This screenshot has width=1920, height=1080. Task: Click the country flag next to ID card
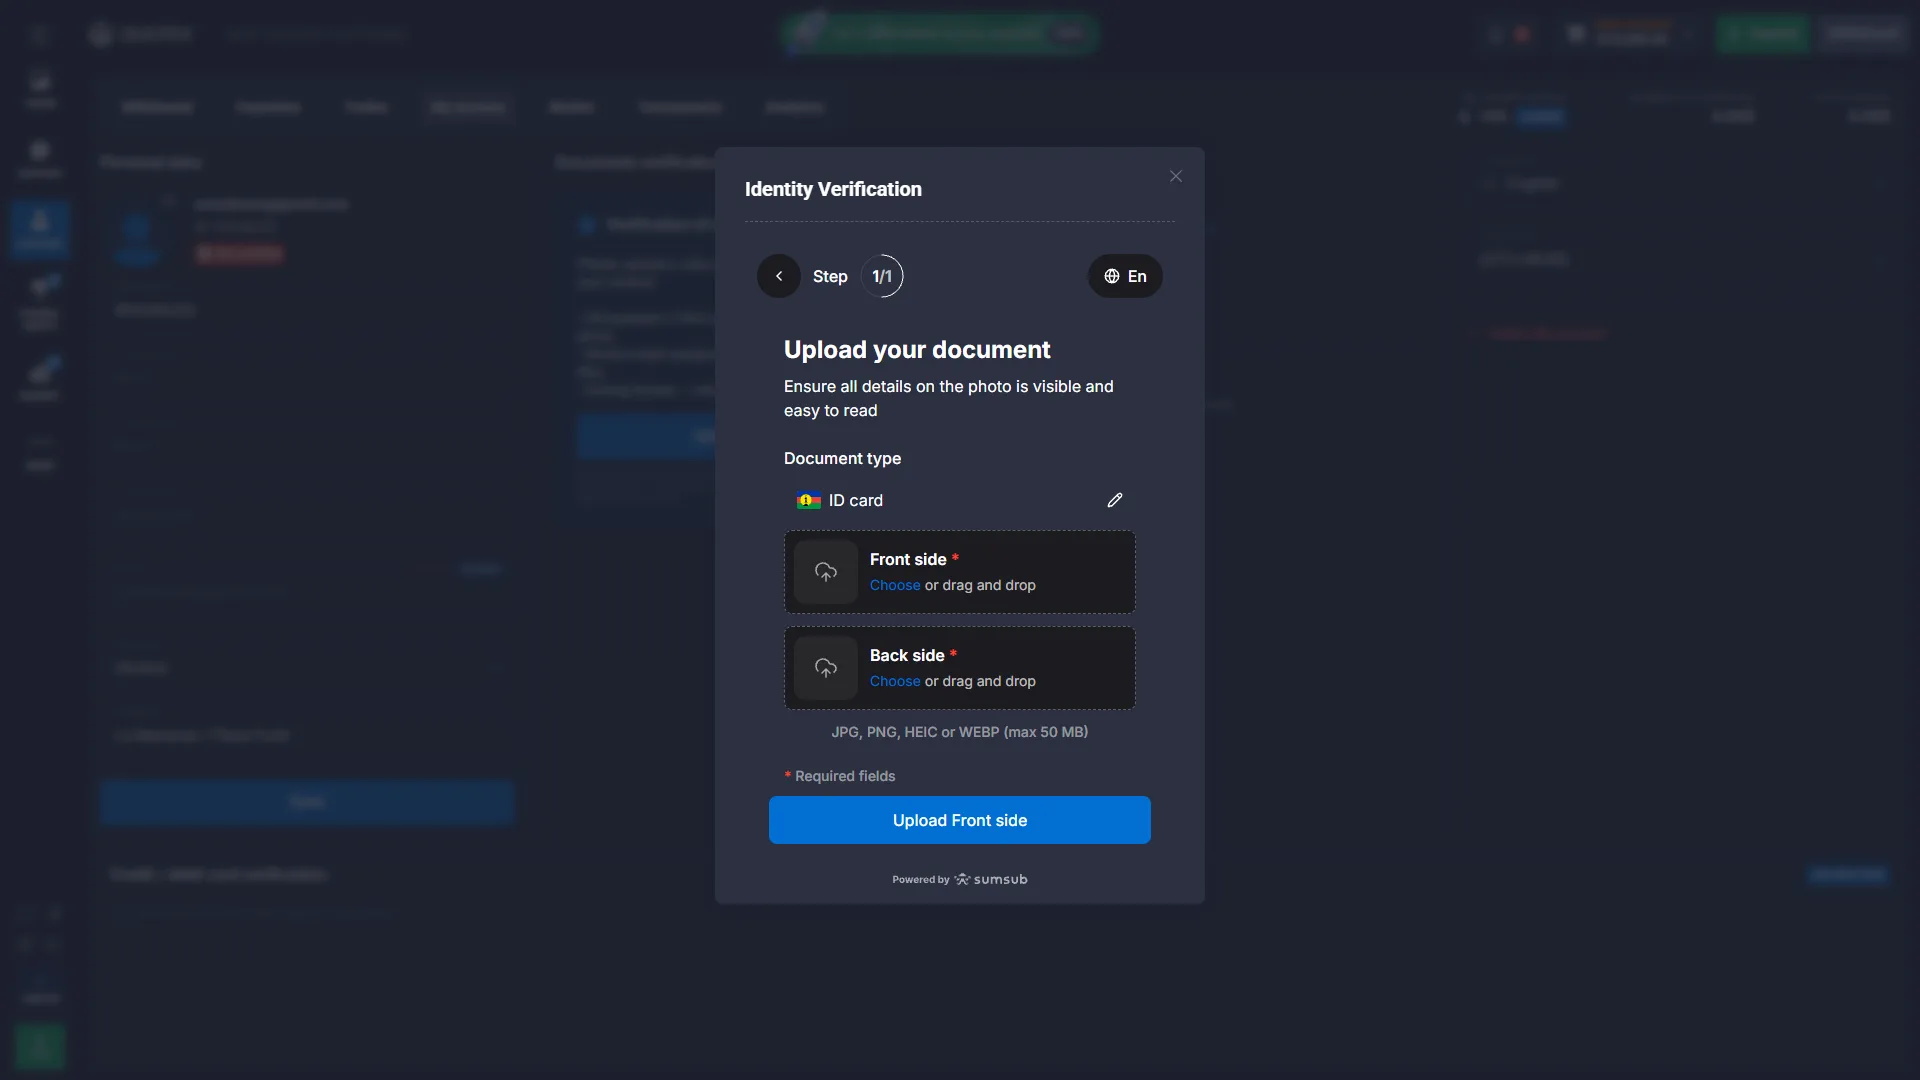808,500
